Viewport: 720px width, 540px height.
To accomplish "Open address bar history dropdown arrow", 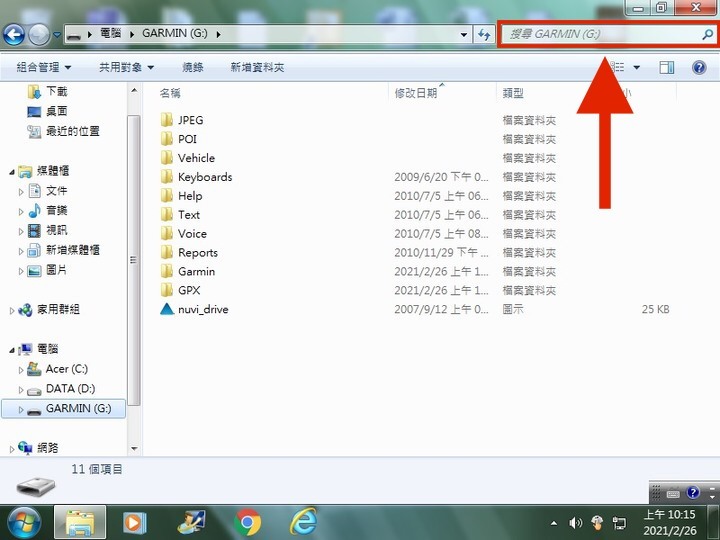I will (x=464, y=34).
